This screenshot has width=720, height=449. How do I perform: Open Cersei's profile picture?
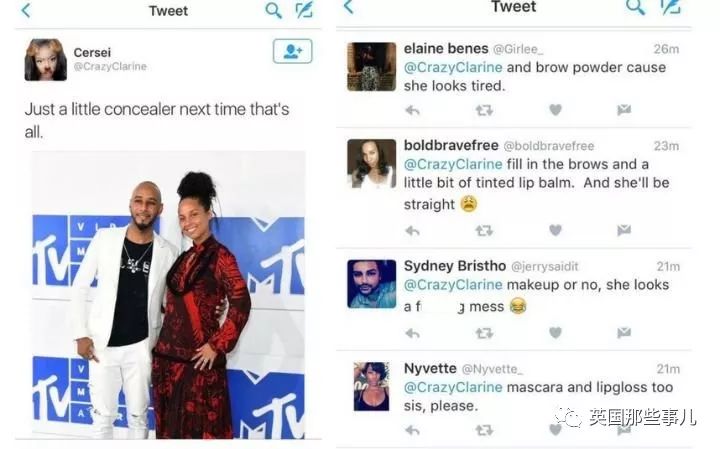45,60
